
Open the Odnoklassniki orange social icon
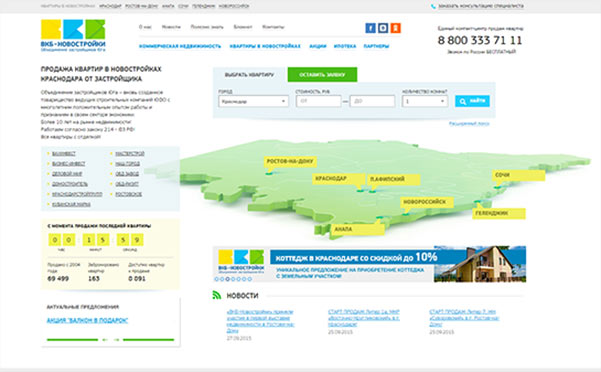(396, 28)
